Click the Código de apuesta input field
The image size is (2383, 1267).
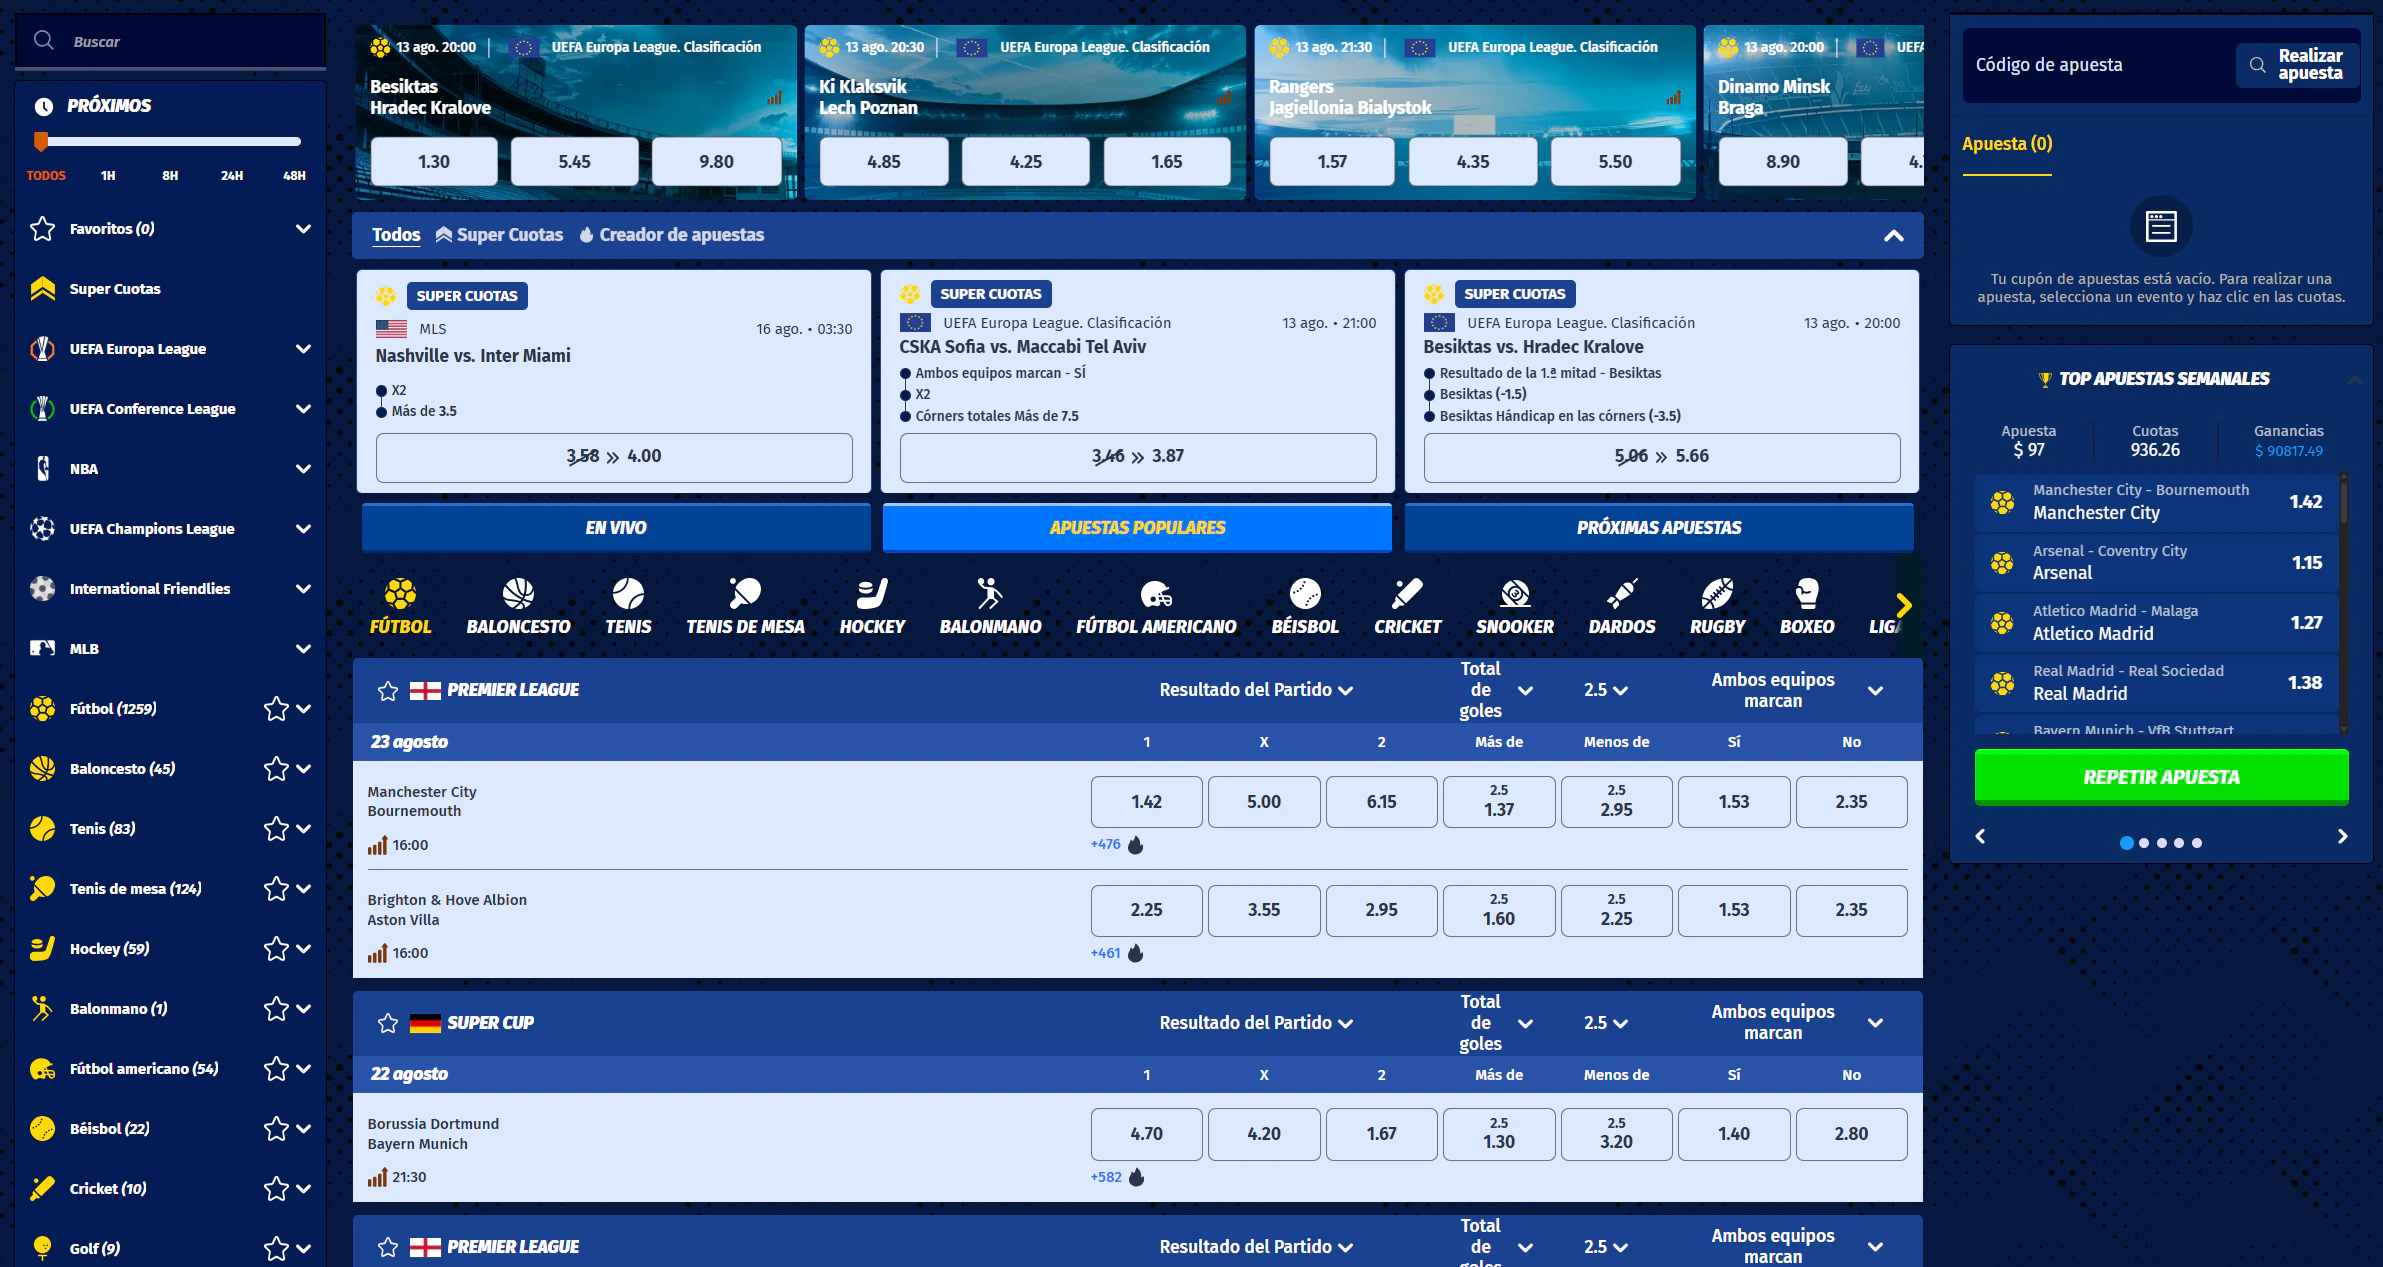click(x=2098, y=65)
